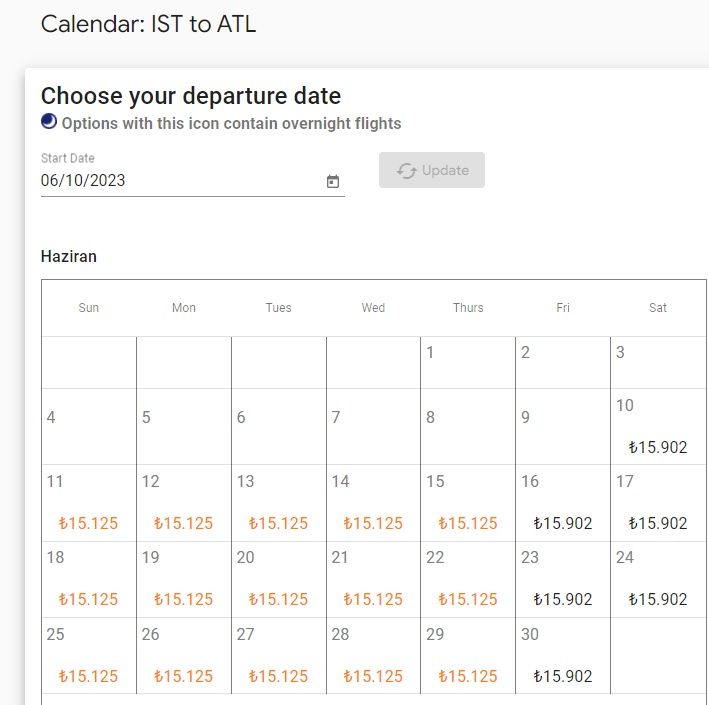Select June 23 priced ₺15.902
The width and height of the screenshot is (709, 705).
563,579
